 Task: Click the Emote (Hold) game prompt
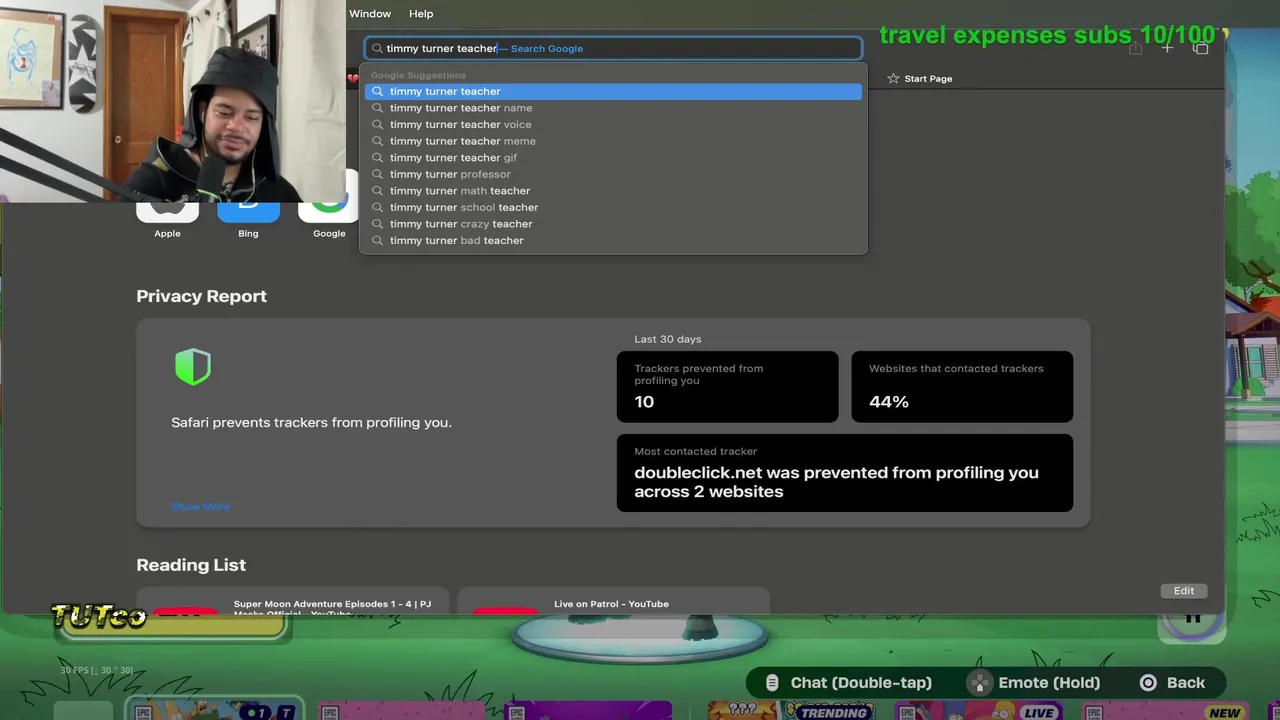pyautogui.click(x=1035, y=683)
